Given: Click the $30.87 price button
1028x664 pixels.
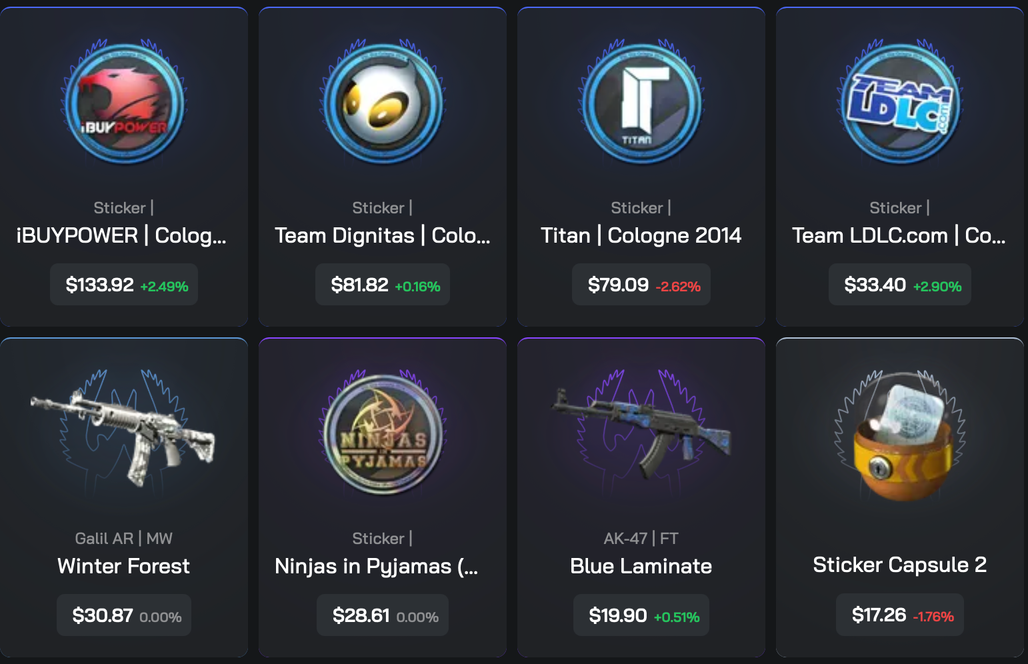Looking at the screenshot, I should pos(124,615).
